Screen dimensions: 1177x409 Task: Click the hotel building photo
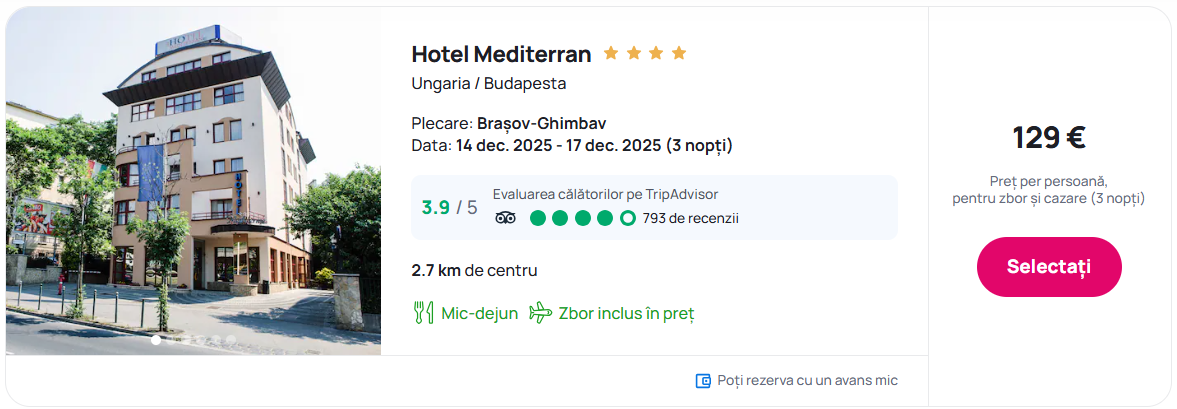(193, 180)
